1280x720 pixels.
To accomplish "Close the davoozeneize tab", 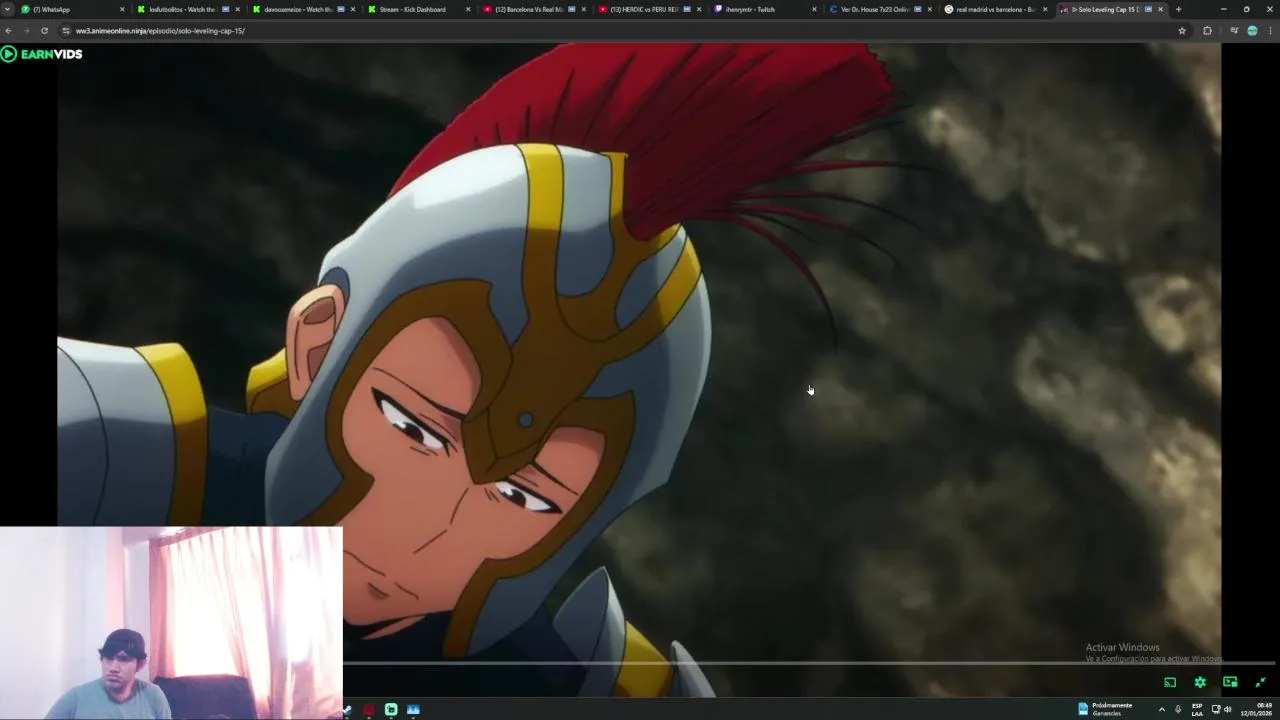I will pyautogui.click(x=352, y=9).
